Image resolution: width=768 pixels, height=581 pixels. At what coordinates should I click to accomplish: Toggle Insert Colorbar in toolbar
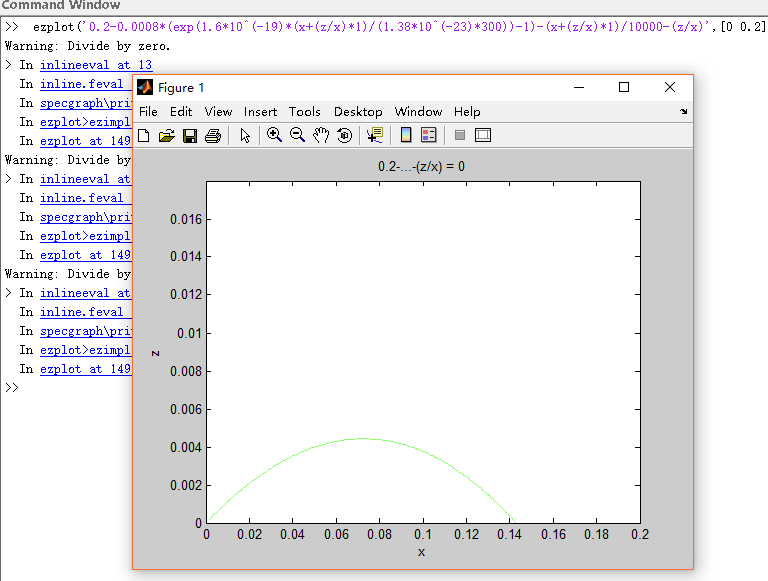click(406, 135)
